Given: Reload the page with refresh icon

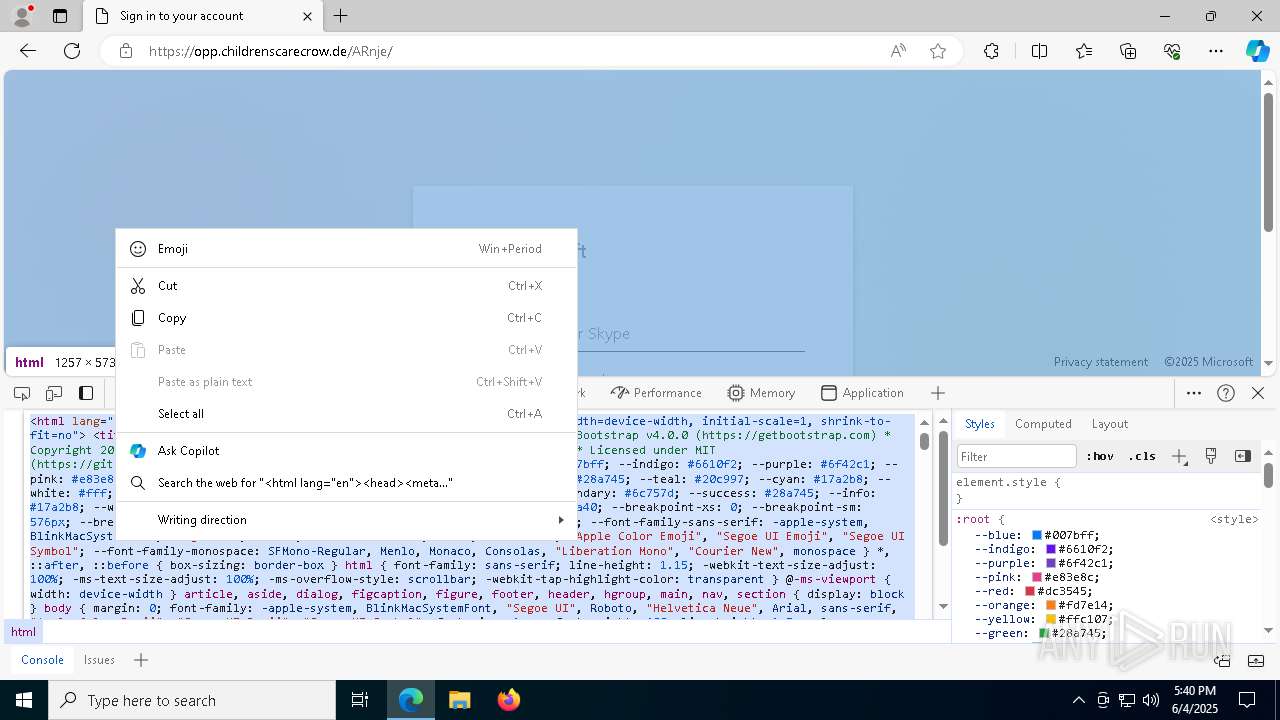Looking at the screenshot, I should pos(72,51).
